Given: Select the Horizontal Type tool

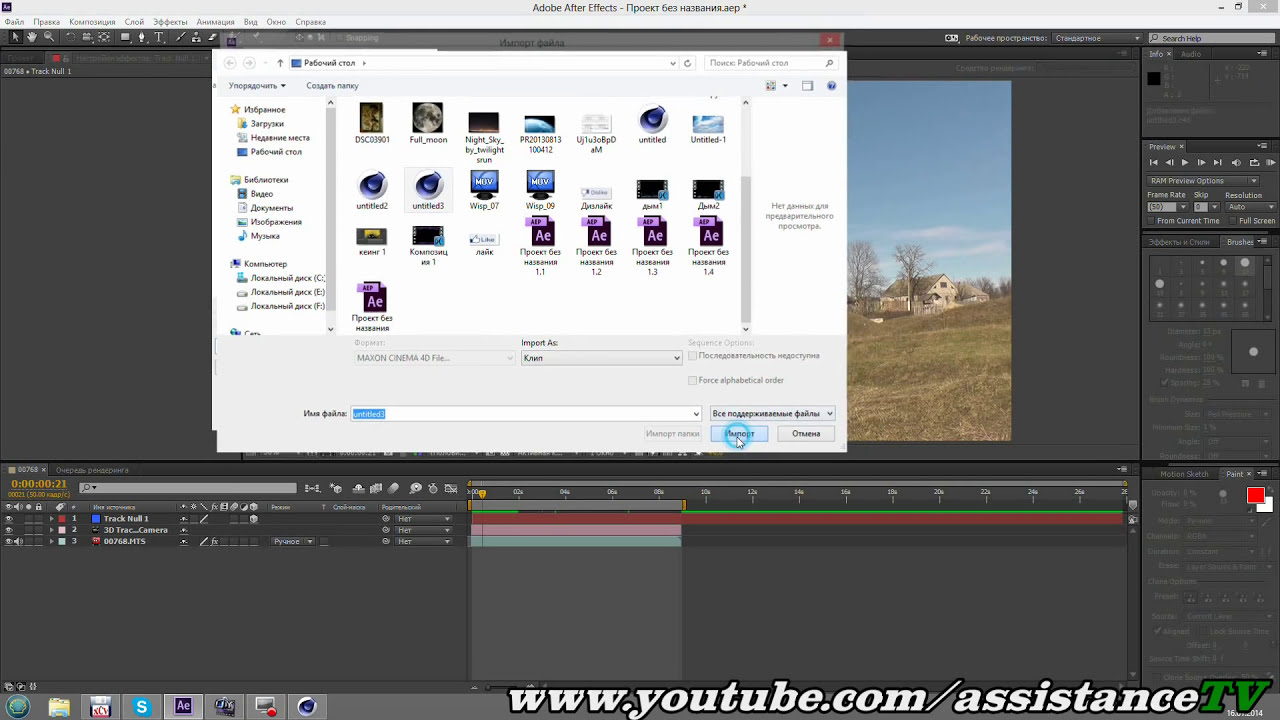Looking at the screenshot, I should pos(159,37).
